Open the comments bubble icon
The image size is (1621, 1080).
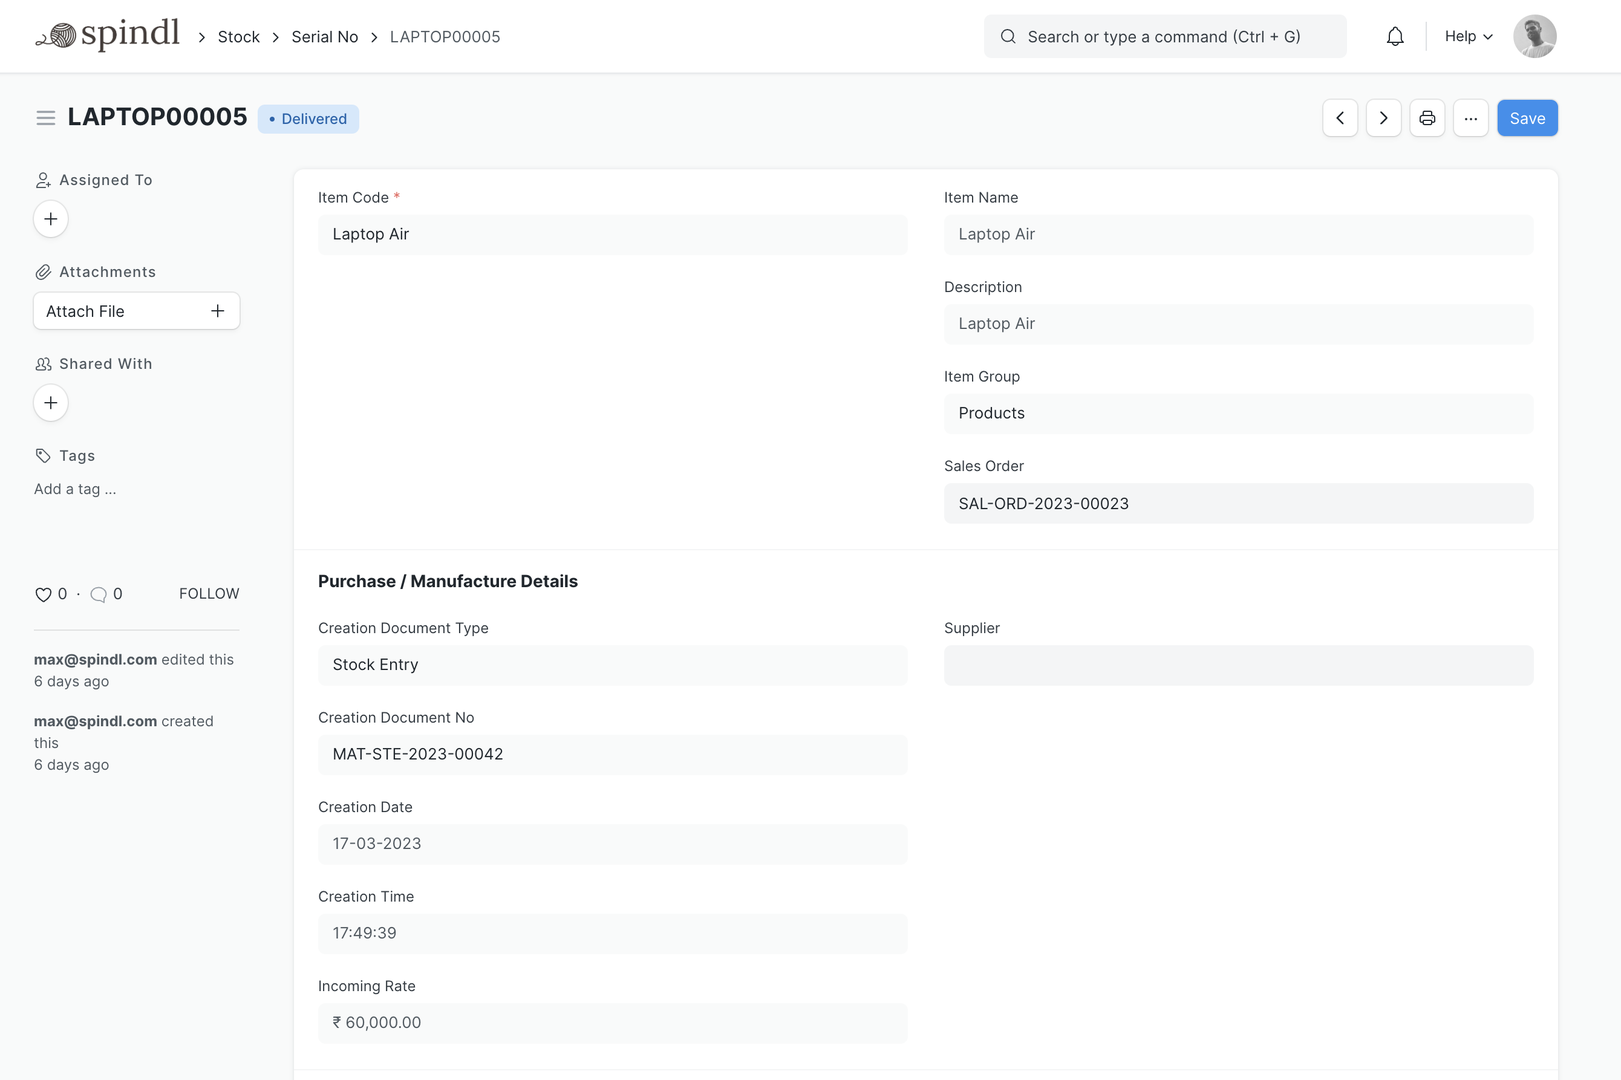pos(98,594)
